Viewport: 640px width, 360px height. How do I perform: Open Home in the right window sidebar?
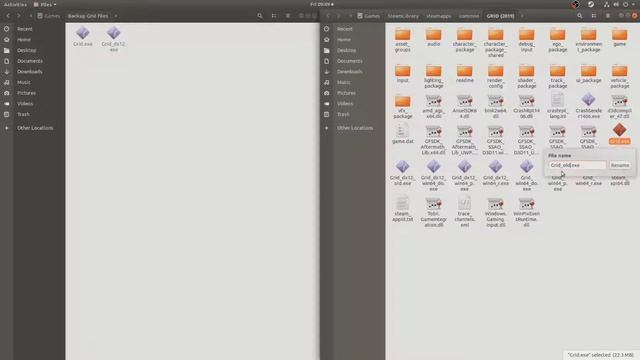pyautogui.click(x=344, y=40)
